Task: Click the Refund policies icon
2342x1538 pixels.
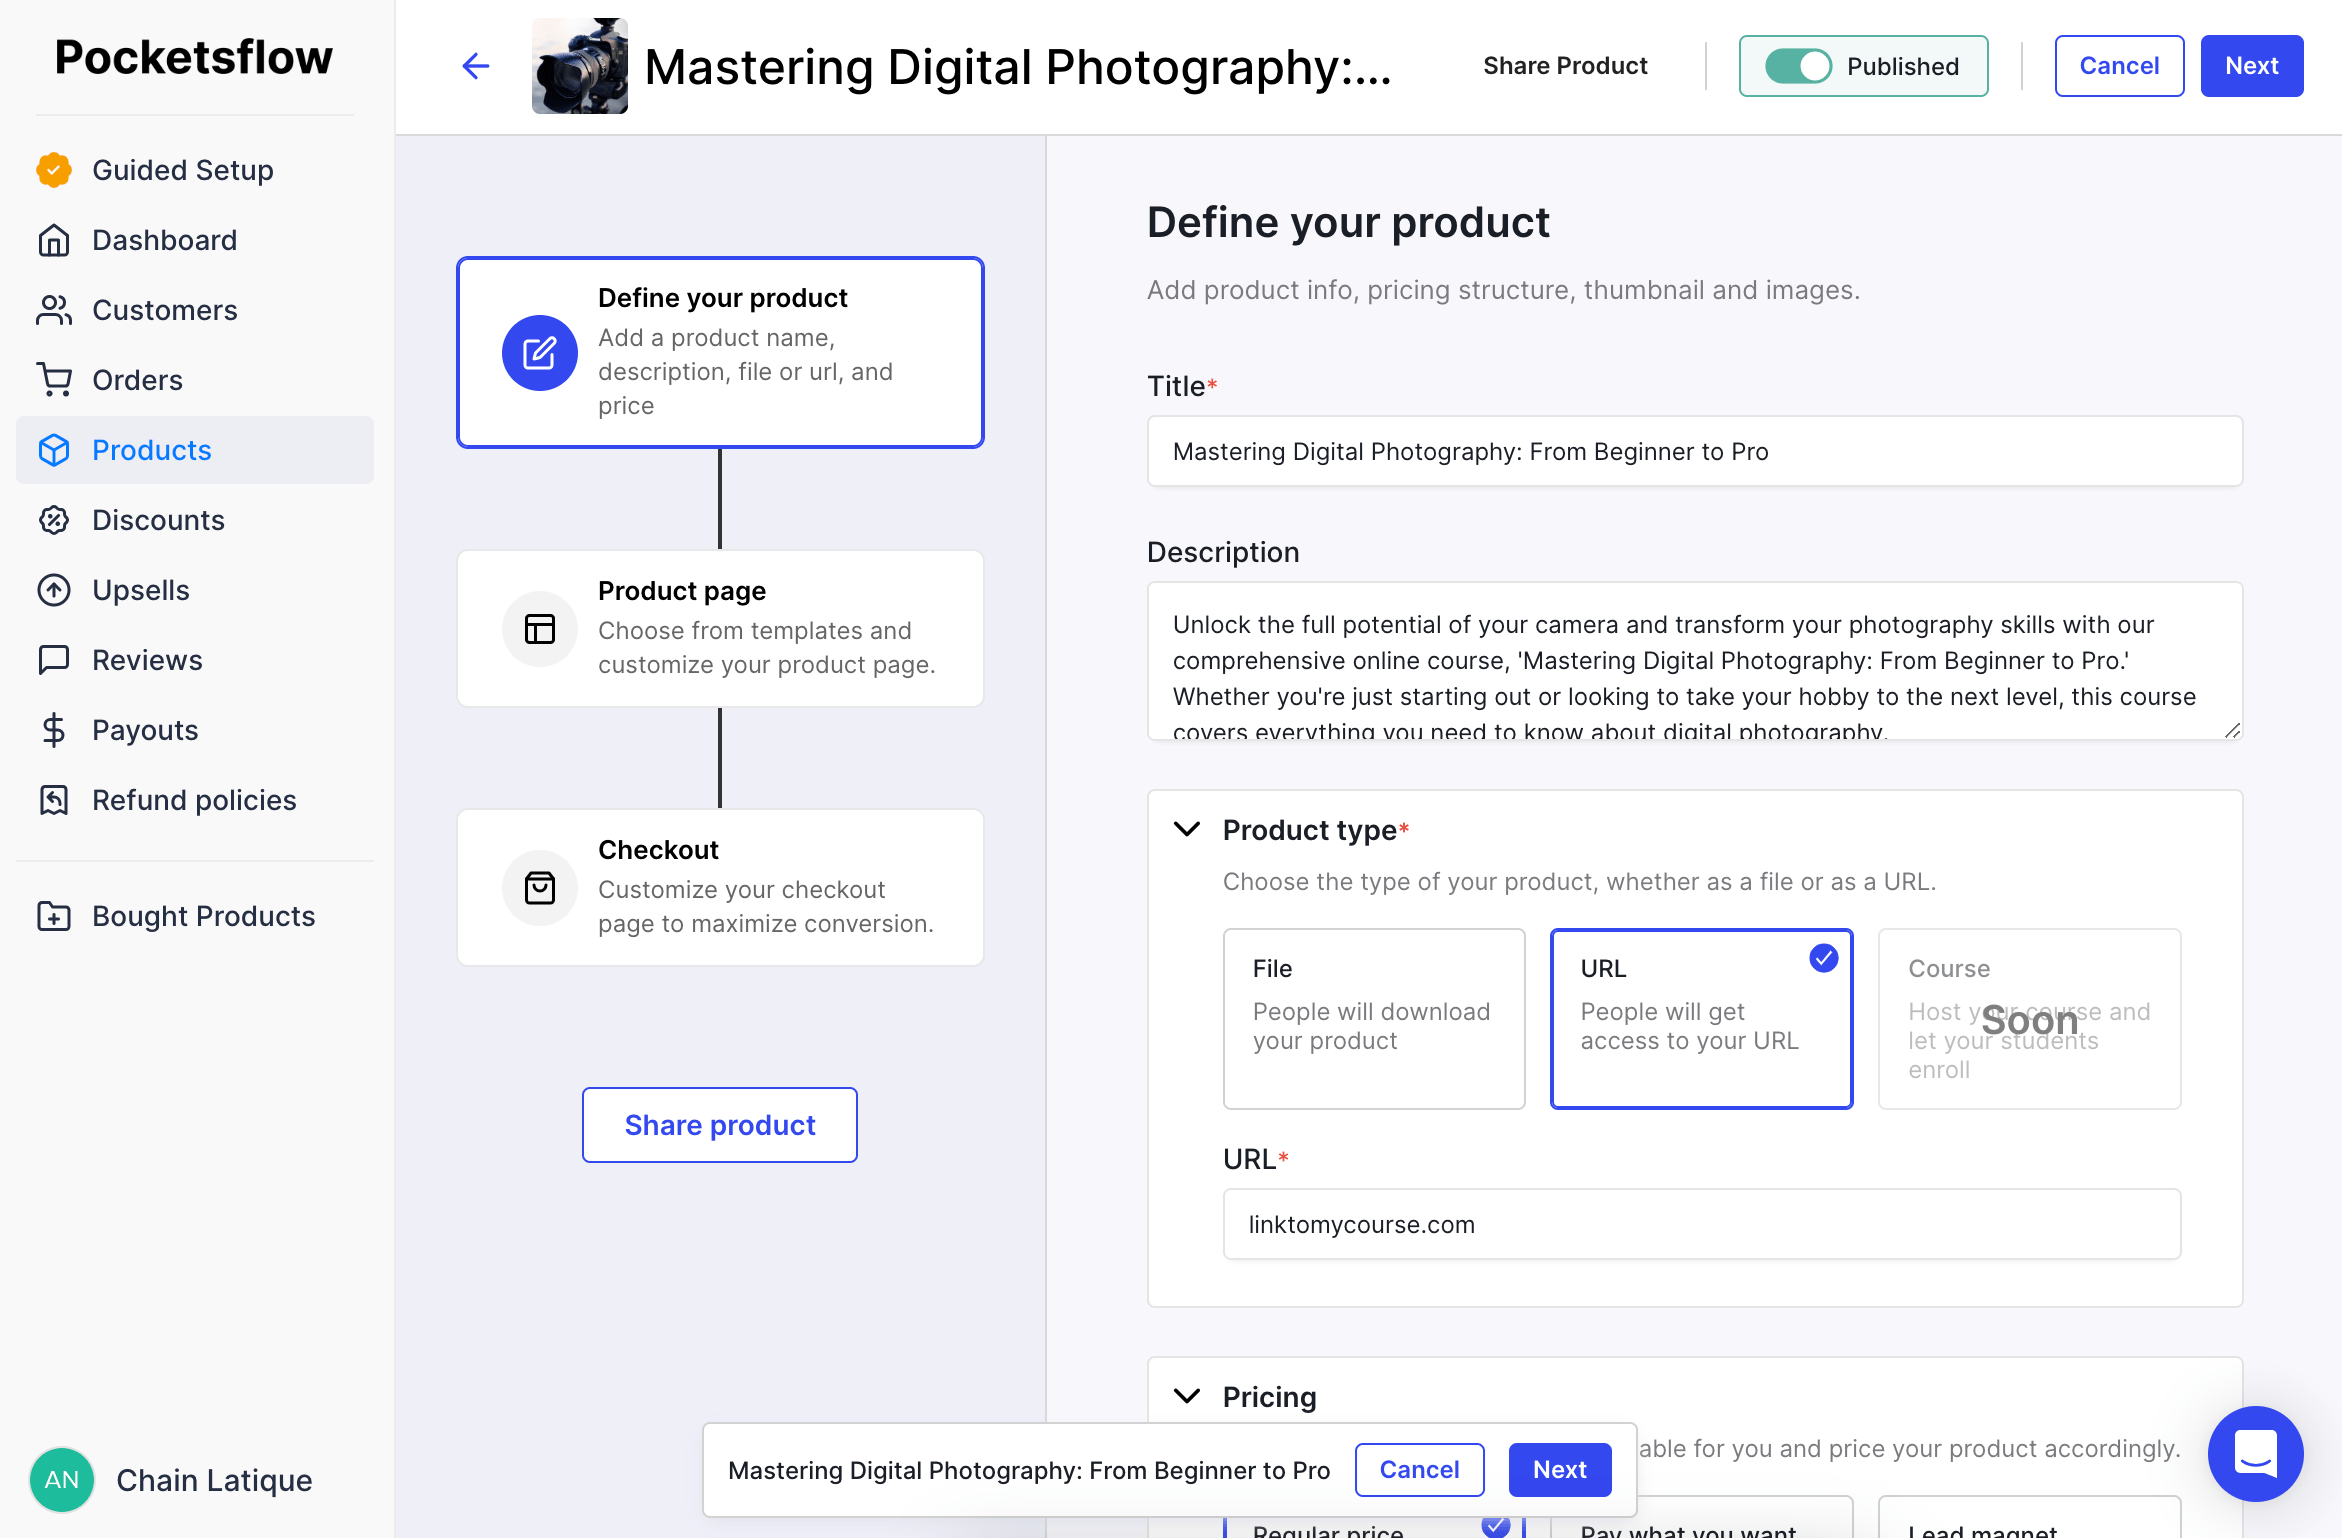Action: [54, 800]
